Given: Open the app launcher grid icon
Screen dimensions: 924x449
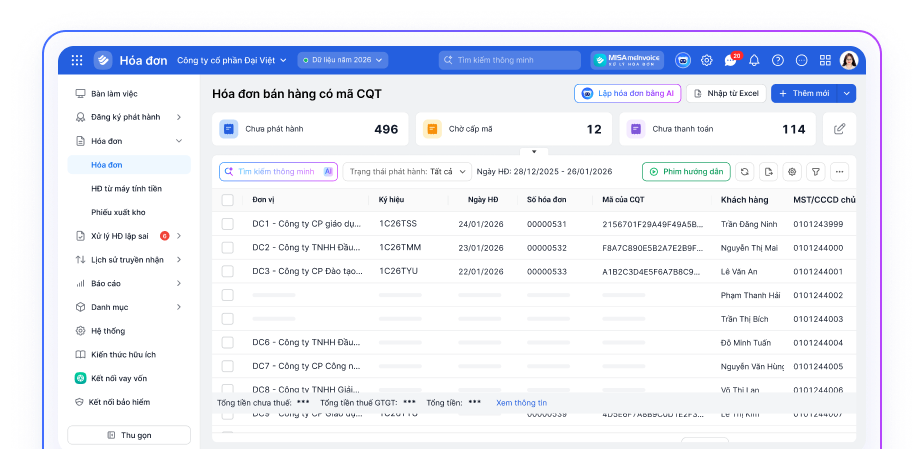Looking at the screenshot, I should (77, 60).
